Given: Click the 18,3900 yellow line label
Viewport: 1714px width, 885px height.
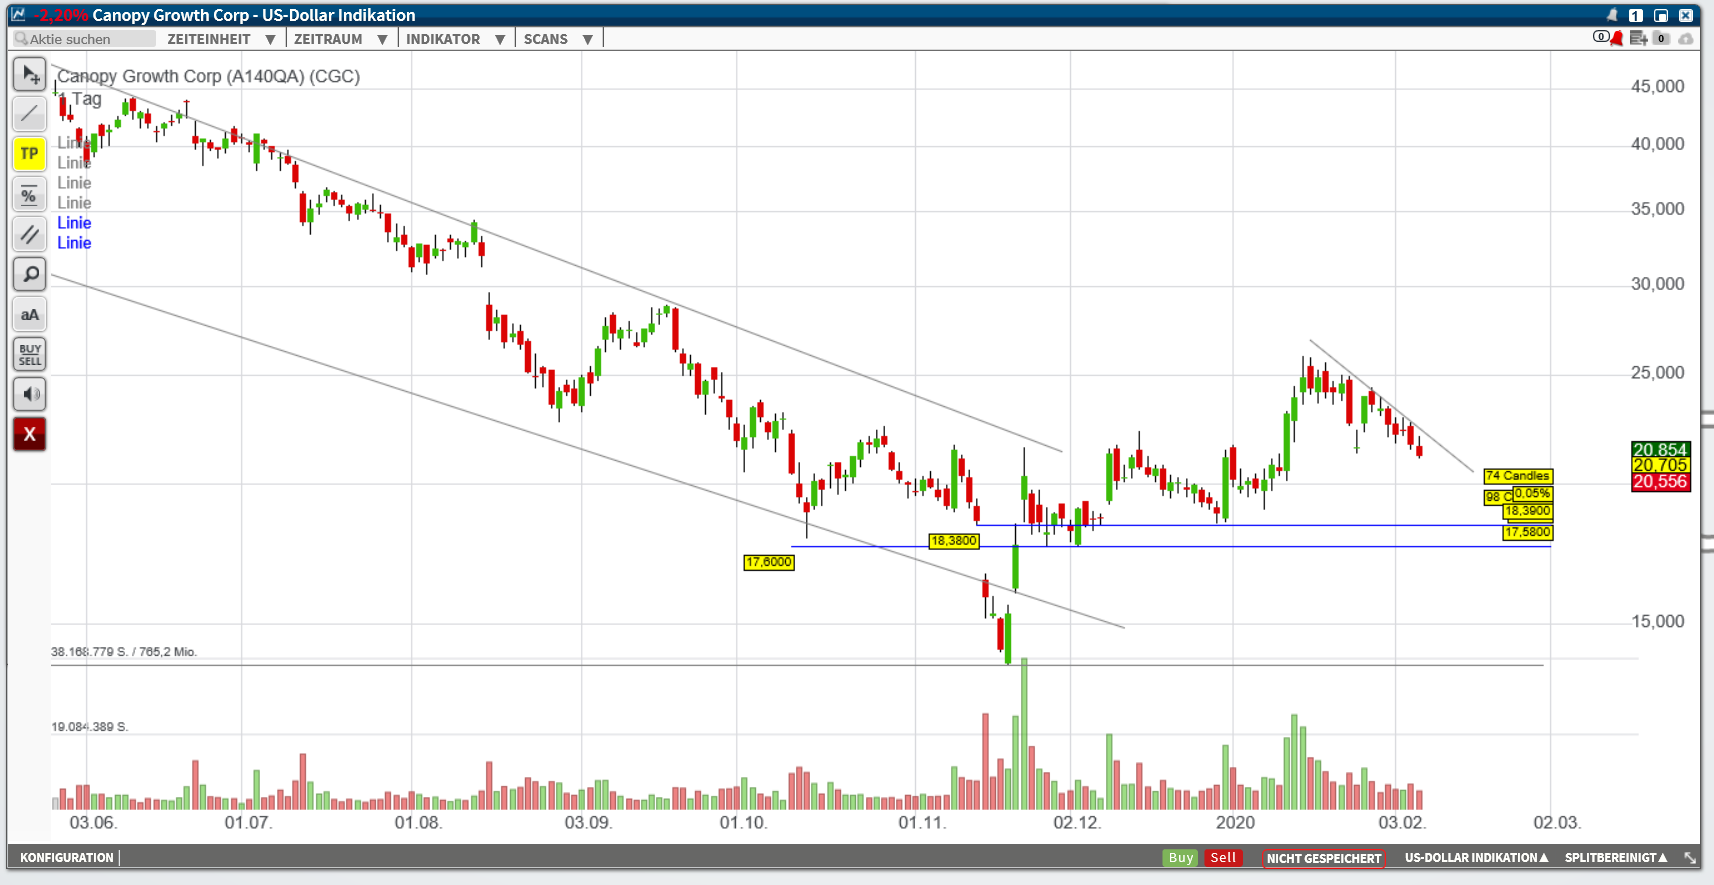Looking at the screenshot, I should point(1528,511).
